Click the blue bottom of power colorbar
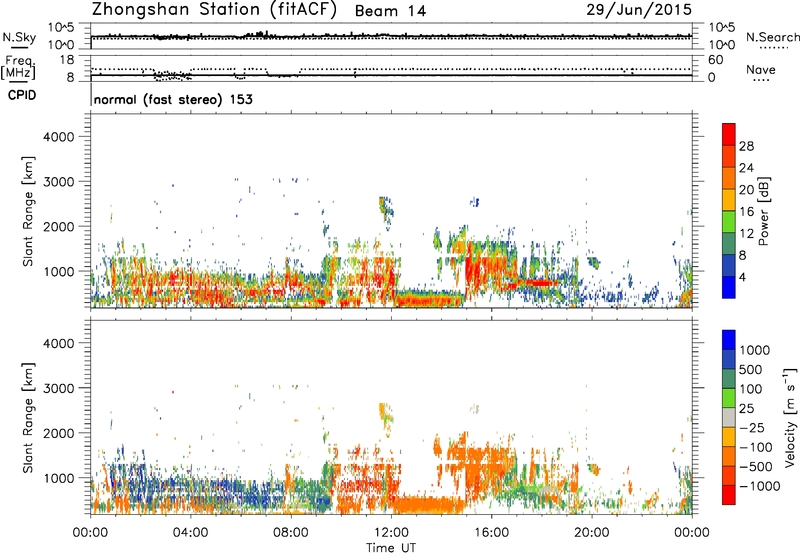 [729, 288]
